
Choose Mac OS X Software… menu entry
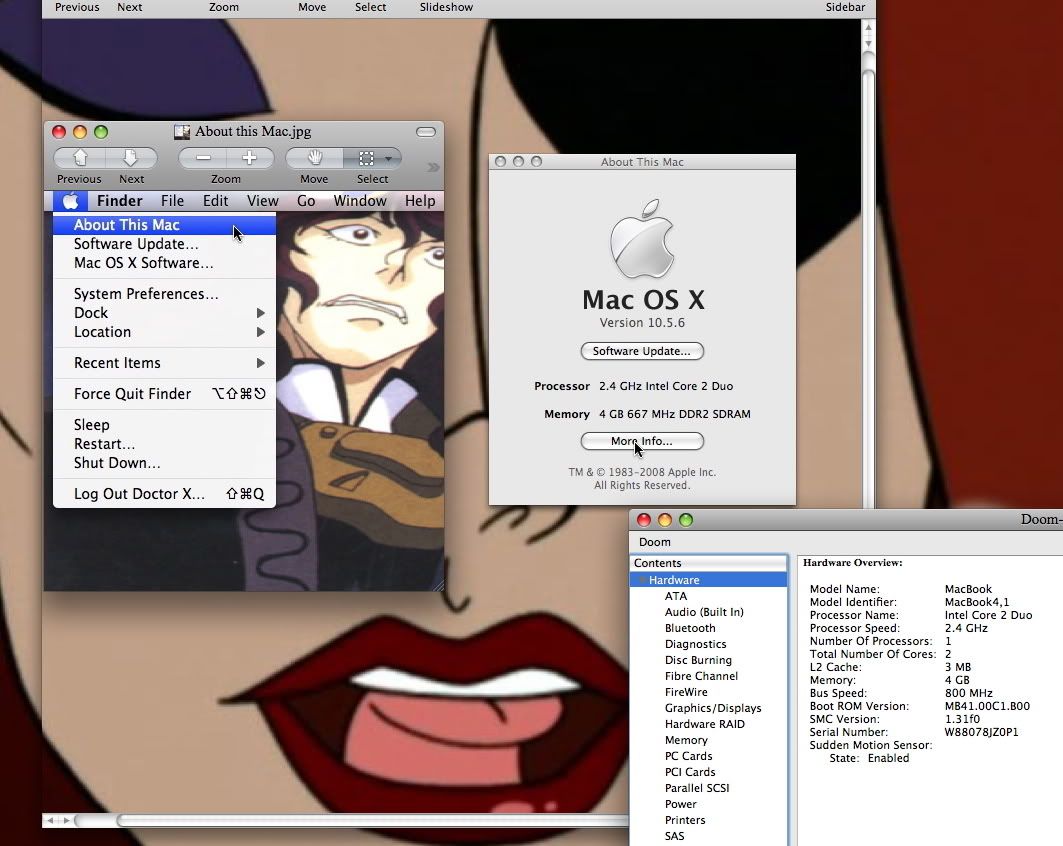[164, 262]
